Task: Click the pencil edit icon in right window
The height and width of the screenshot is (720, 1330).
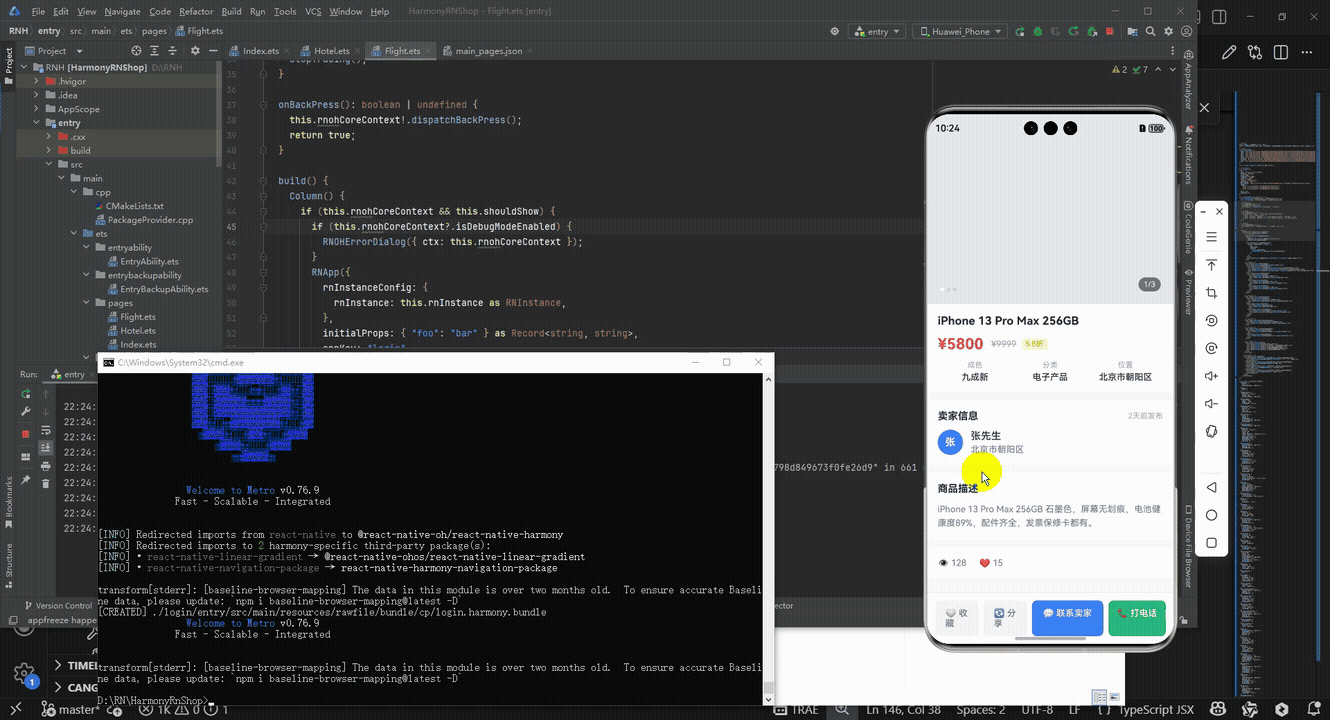Action: pyautogui.click(x=1229, y=53)
